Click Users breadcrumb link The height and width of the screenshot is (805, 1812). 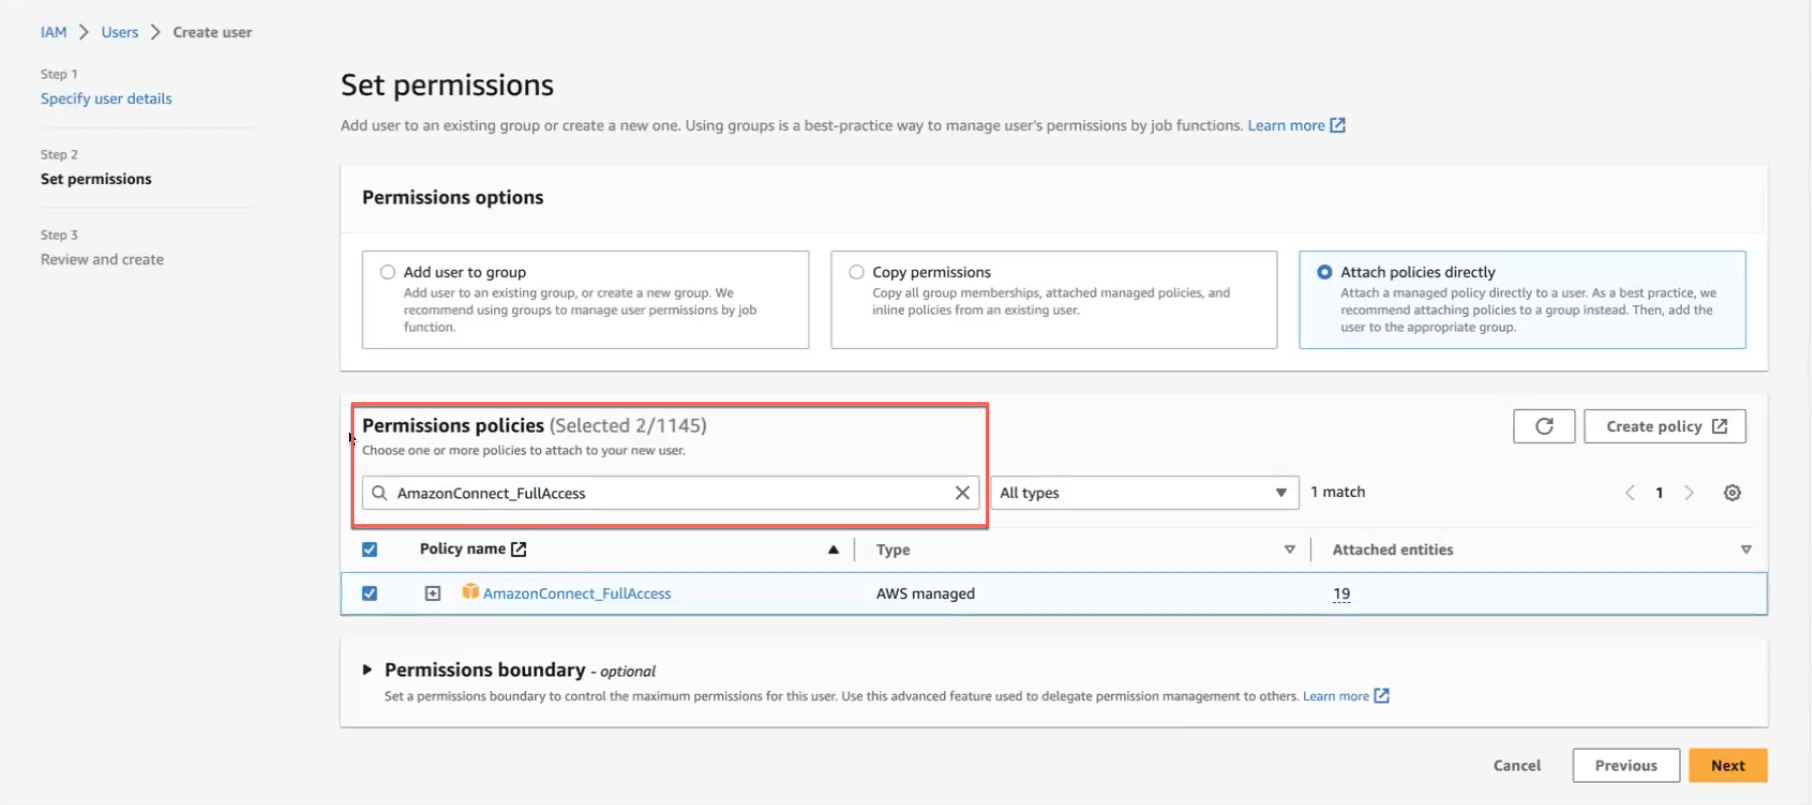(x=120, y=32)
